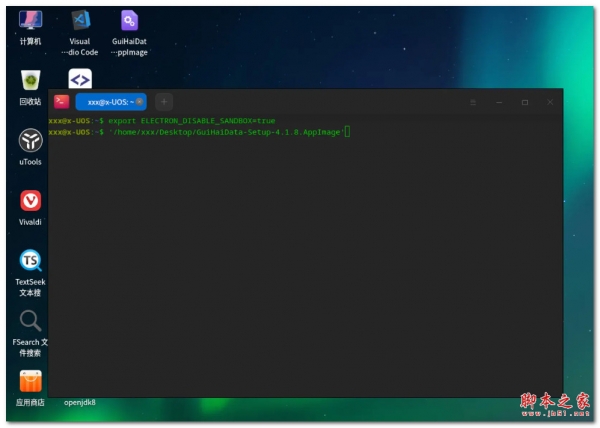Select the openjdk8 desktop item
The image size is (600, 428).
pyautogui.click(x=80, y=402)
